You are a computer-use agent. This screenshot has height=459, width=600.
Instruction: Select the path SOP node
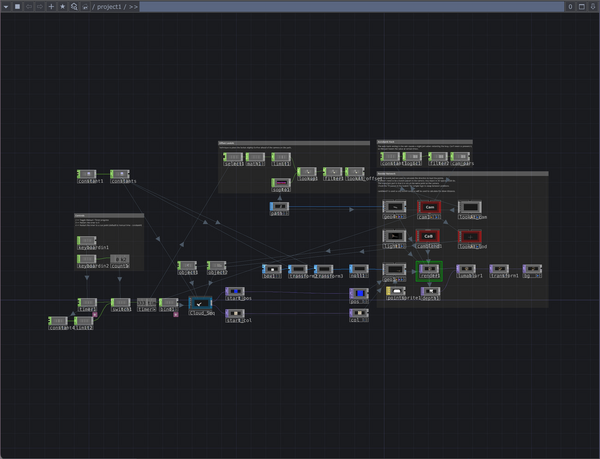[x=279, y=207]
